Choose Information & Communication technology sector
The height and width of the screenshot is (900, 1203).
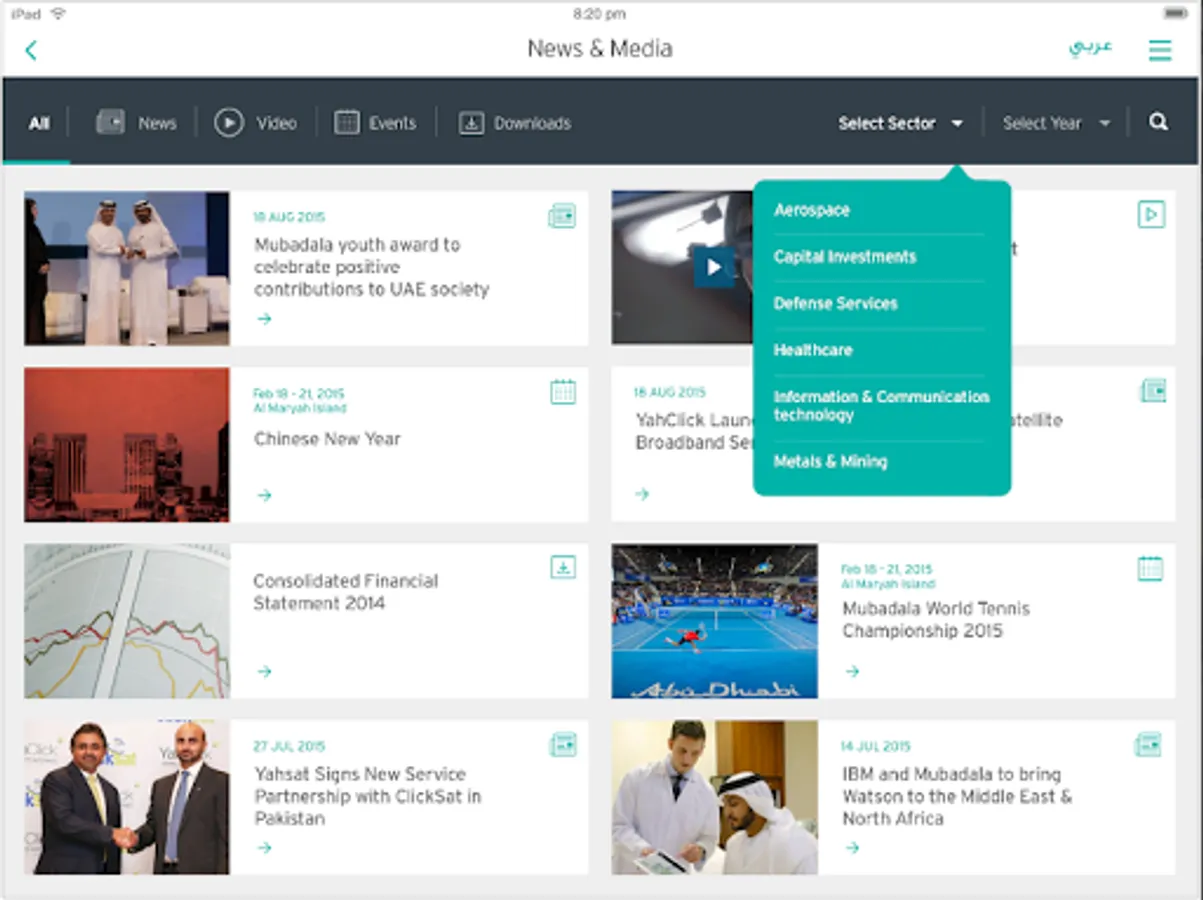tap(881, 405)
